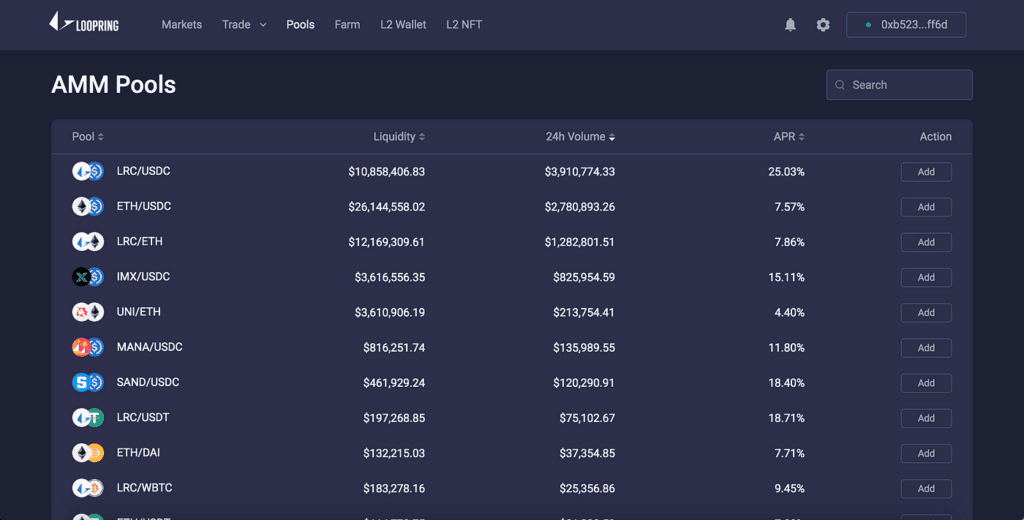Select the LRC/WBTC pool name
The height and width of the screenshot is (520, 1024).
click(144, 489)
